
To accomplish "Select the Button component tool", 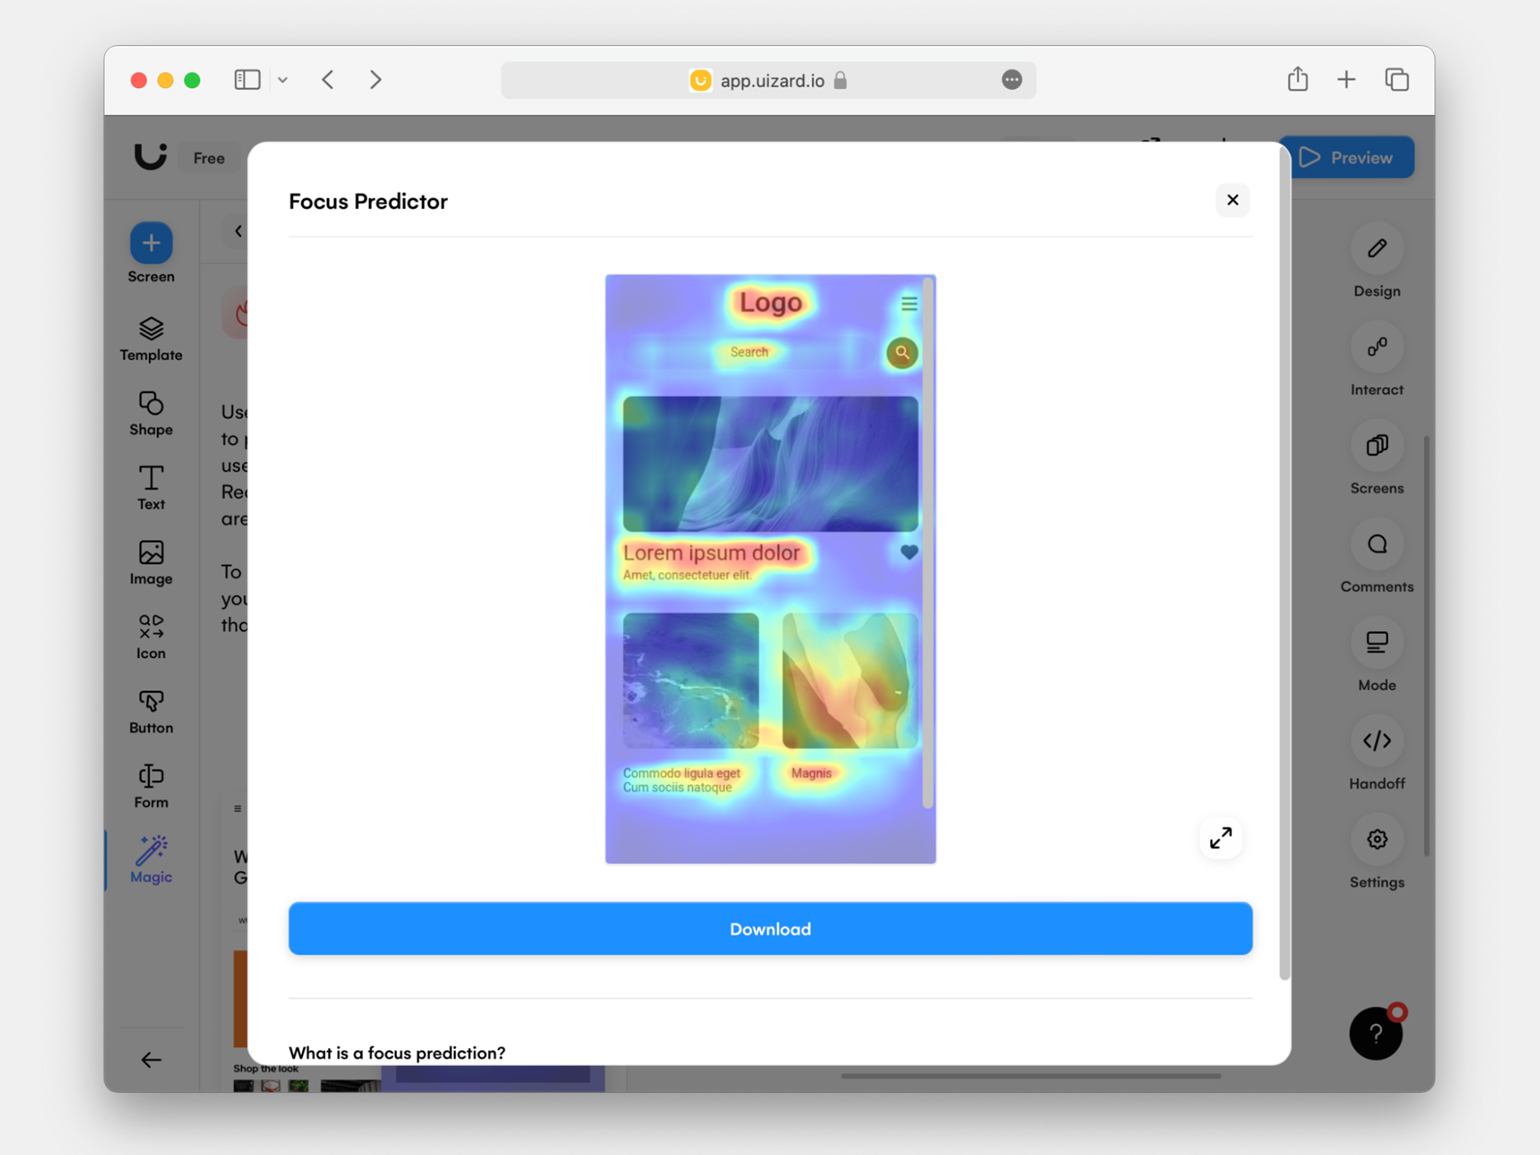I will [151, 712].
